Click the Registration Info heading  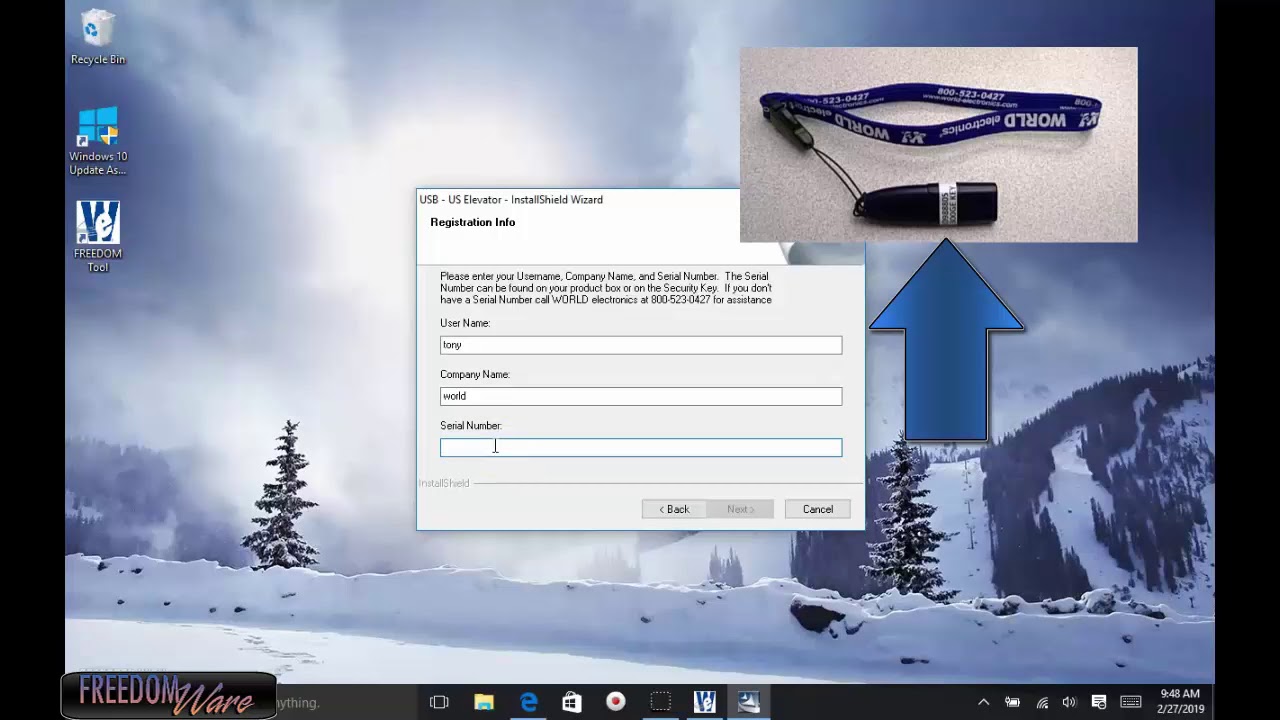473,222
